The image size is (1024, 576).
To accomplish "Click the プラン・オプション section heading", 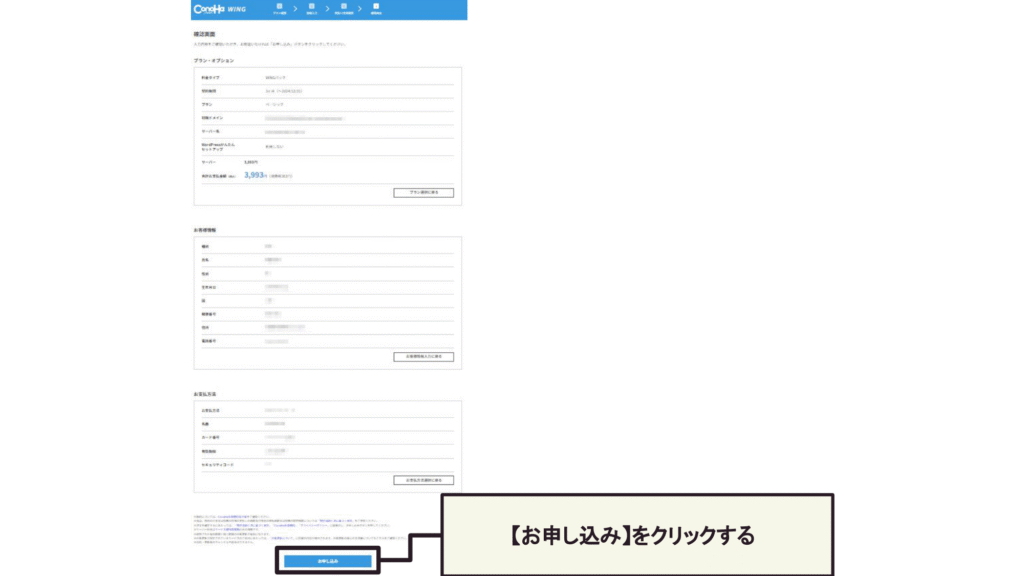I will pyautogui.click(x=213, y=61).
